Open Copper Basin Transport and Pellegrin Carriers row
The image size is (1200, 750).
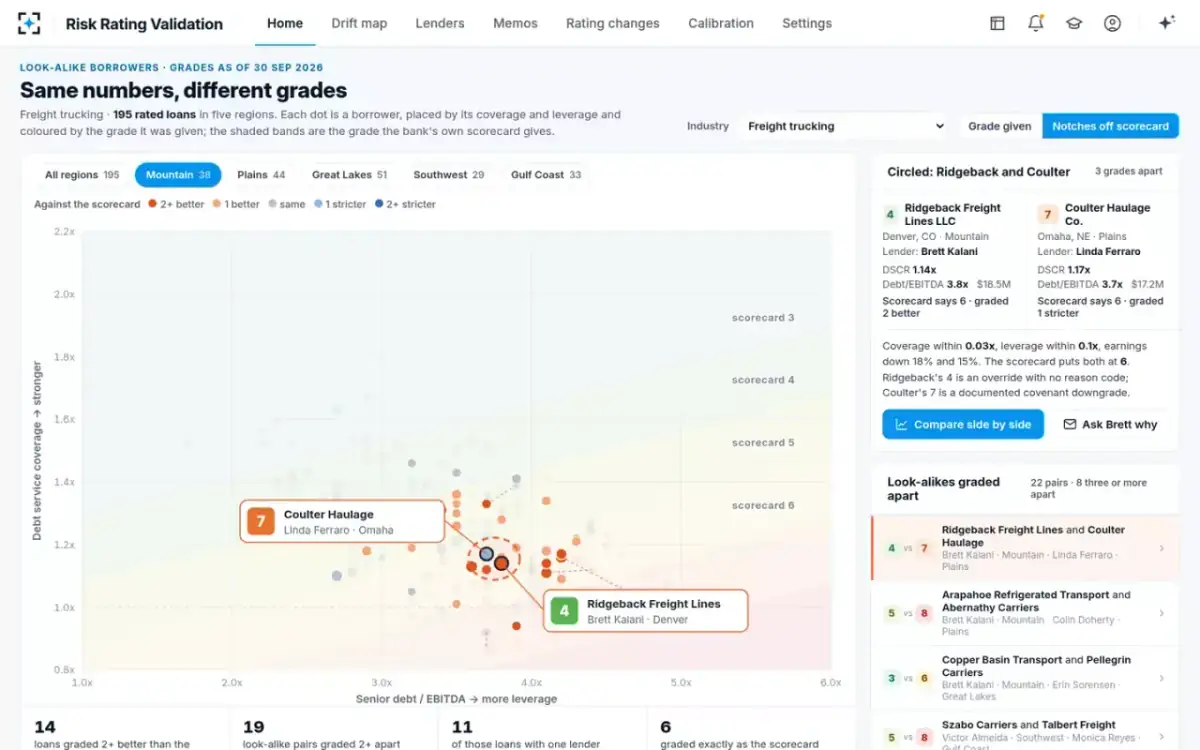pyautogui.click(x=1025, y=678)
